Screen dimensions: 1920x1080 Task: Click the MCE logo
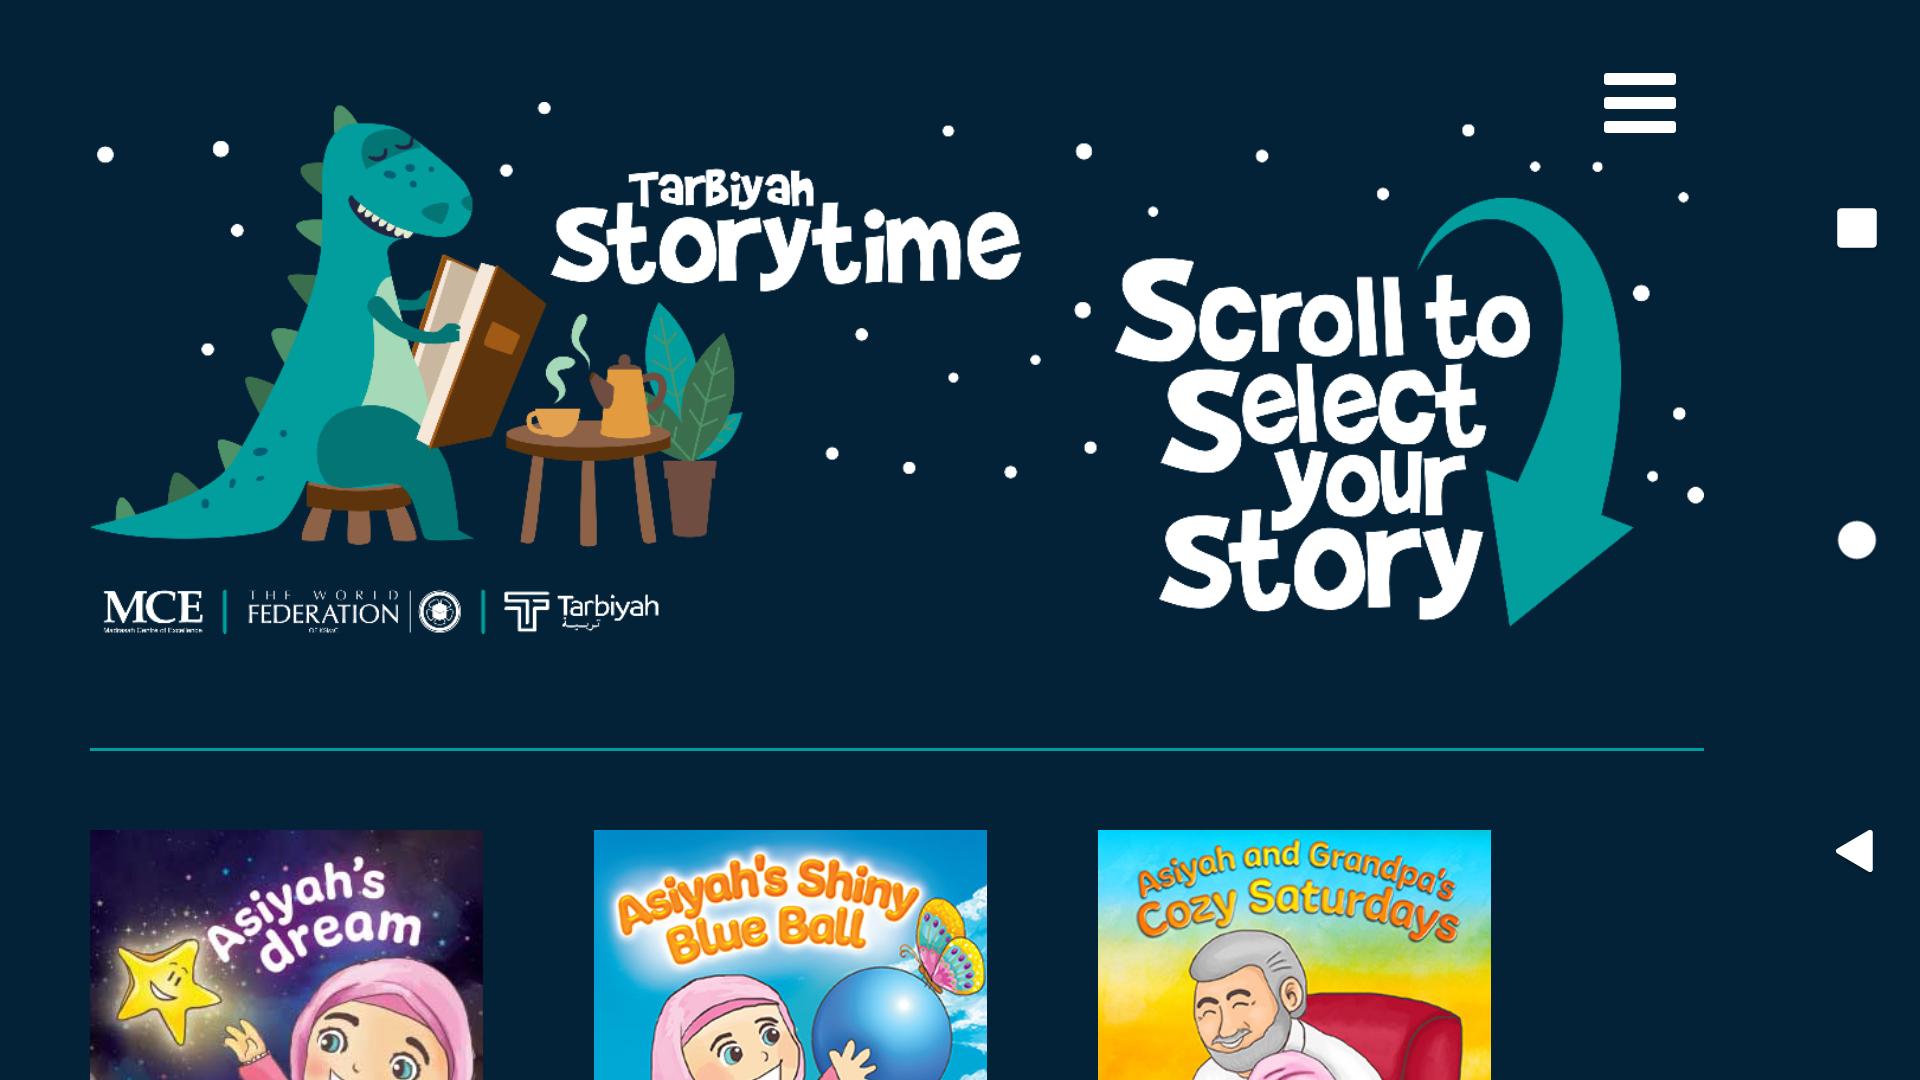153,611
